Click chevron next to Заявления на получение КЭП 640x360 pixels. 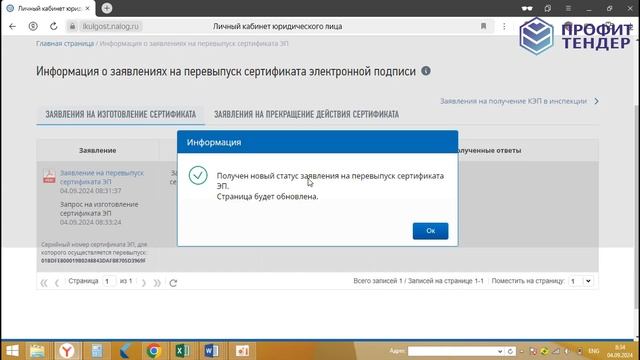point(596,101)
